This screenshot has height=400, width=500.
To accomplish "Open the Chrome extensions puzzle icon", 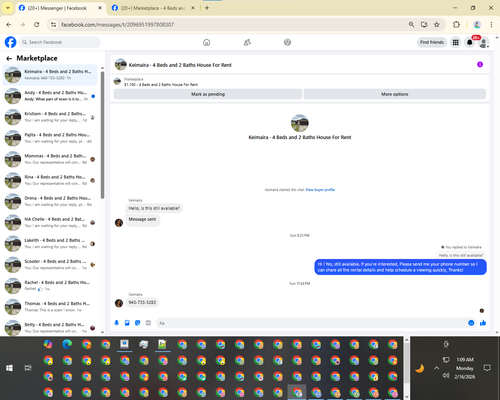I will tap(456, 25).
